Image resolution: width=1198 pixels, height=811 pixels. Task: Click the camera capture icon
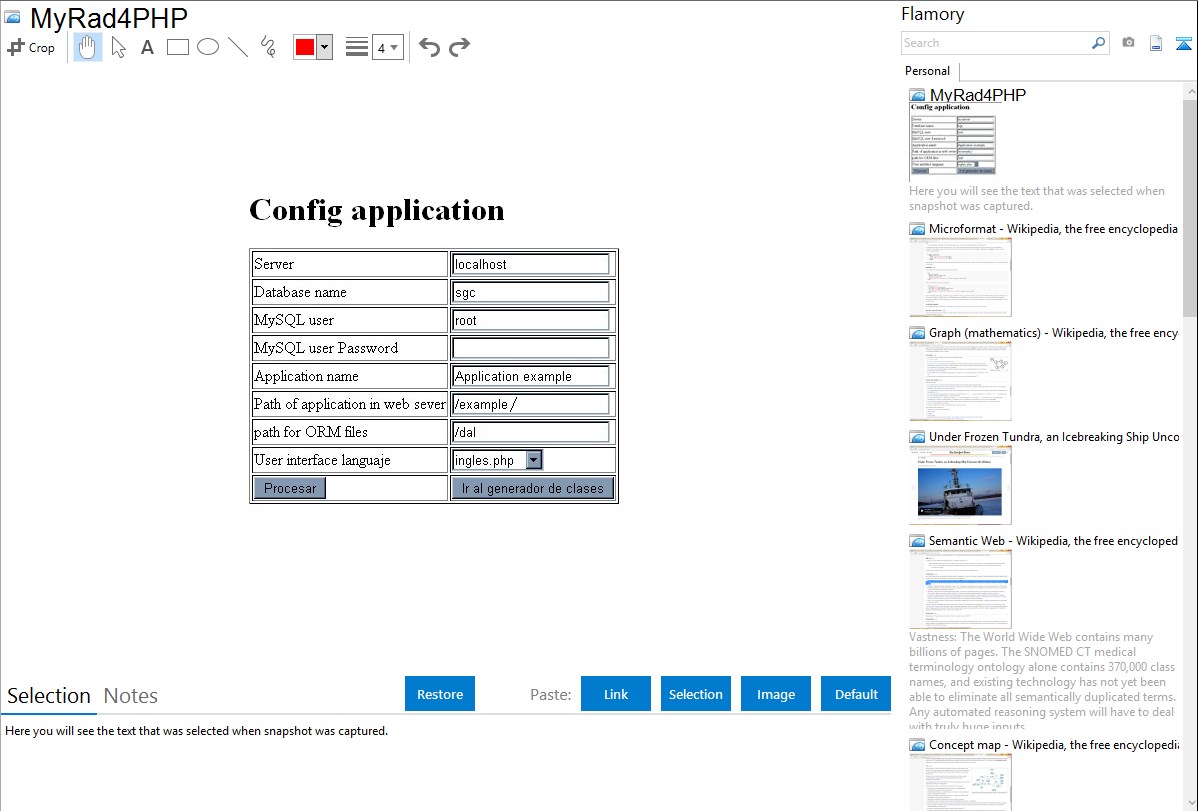pyautogui.click(x=1128, y=43)
